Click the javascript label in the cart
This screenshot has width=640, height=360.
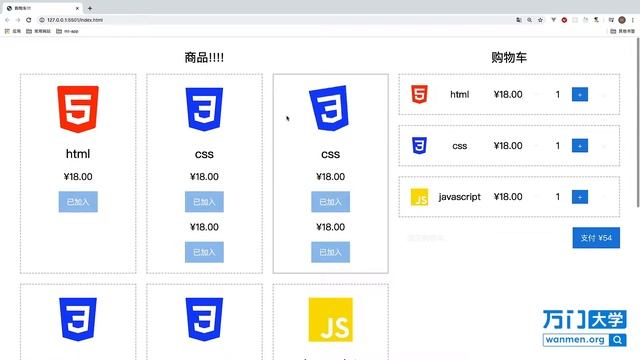point(460,197)
